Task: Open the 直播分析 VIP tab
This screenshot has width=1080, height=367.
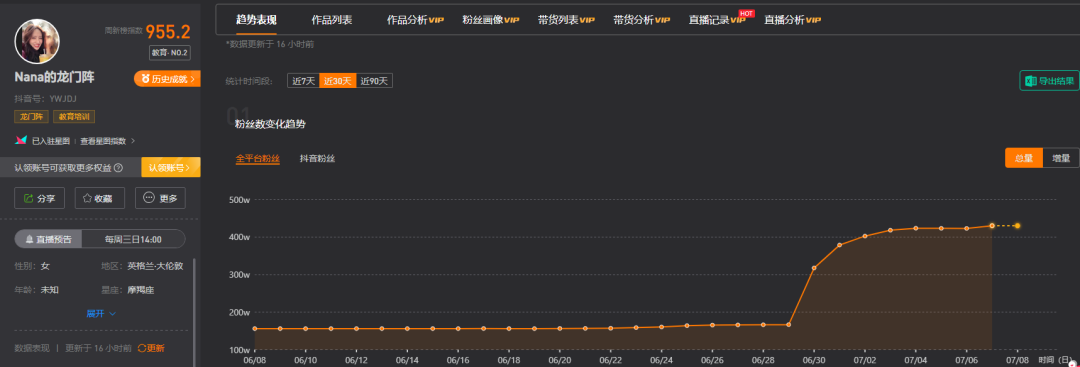Action: (793, 20)
